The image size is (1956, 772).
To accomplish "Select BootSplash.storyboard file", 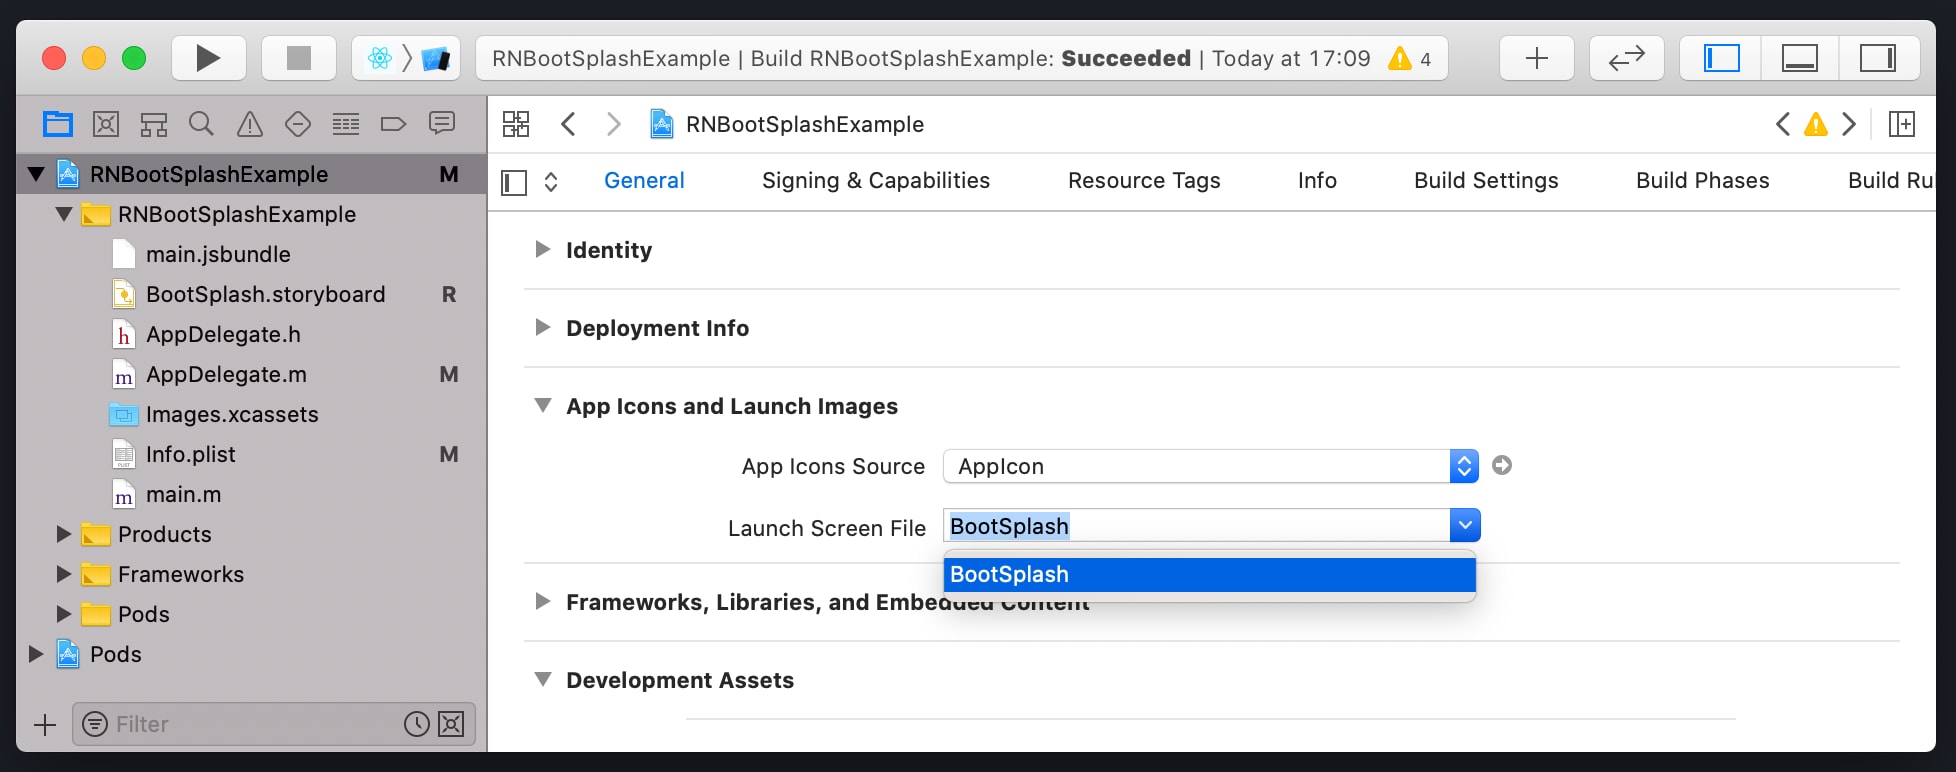I will click(x=265, y=294).
